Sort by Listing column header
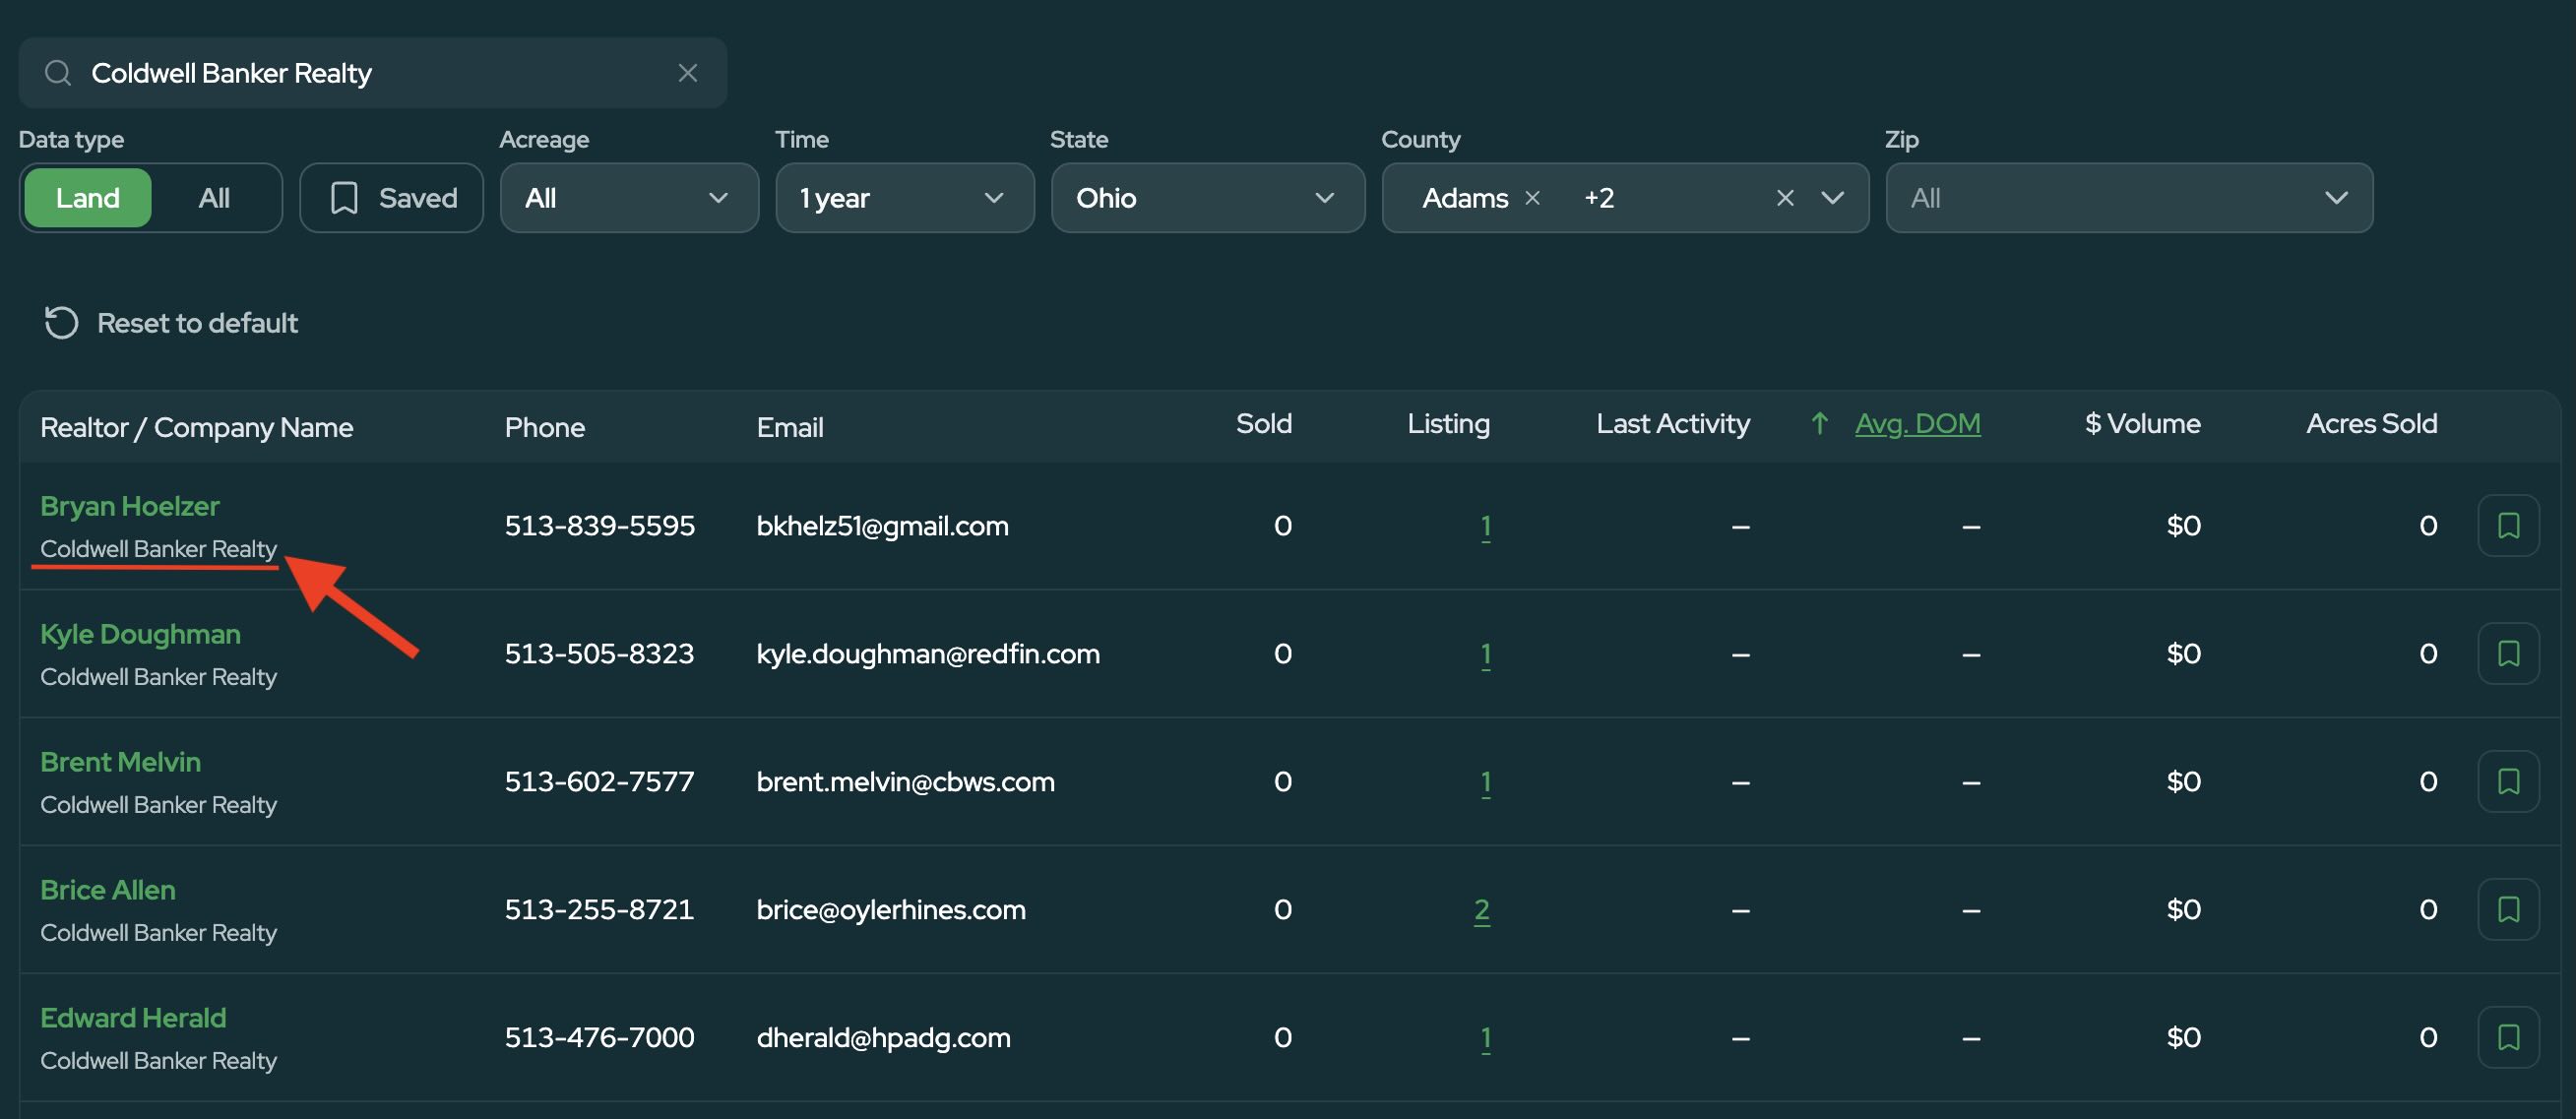2576x1119 pixels. point(1448,424)
